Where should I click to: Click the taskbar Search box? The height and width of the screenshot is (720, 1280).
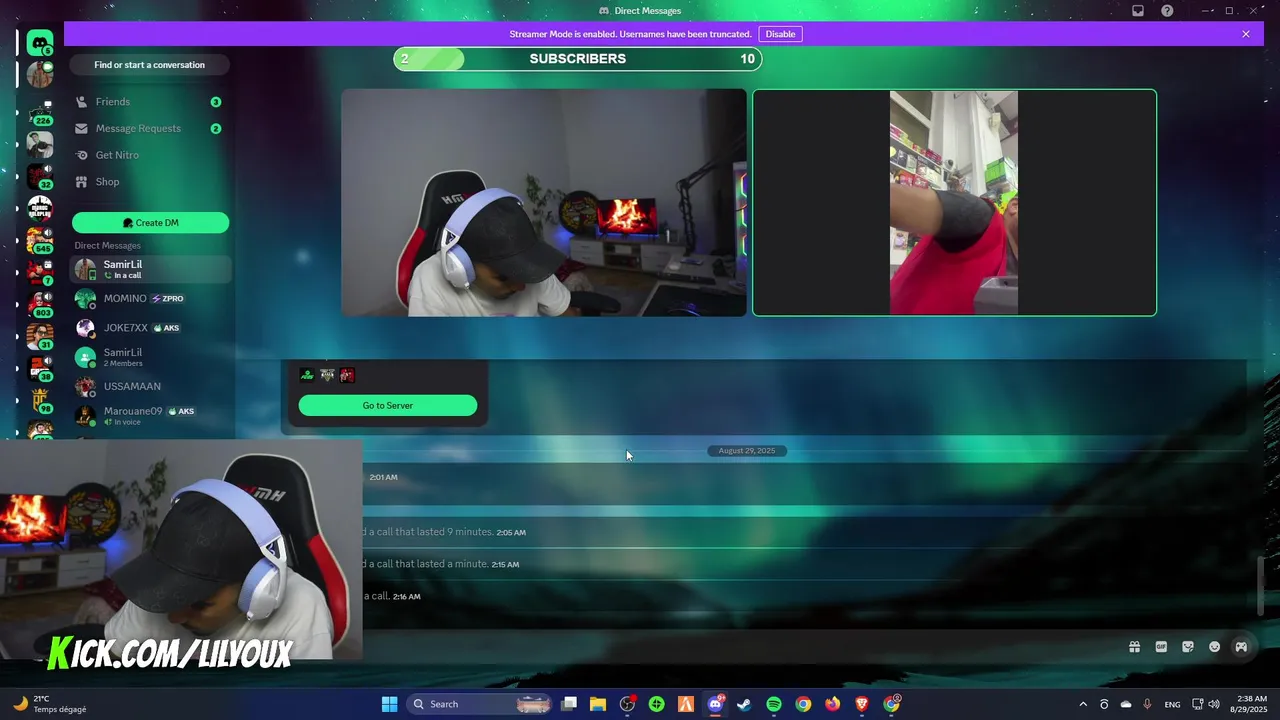pyautogui.click(x=481, y=704)
